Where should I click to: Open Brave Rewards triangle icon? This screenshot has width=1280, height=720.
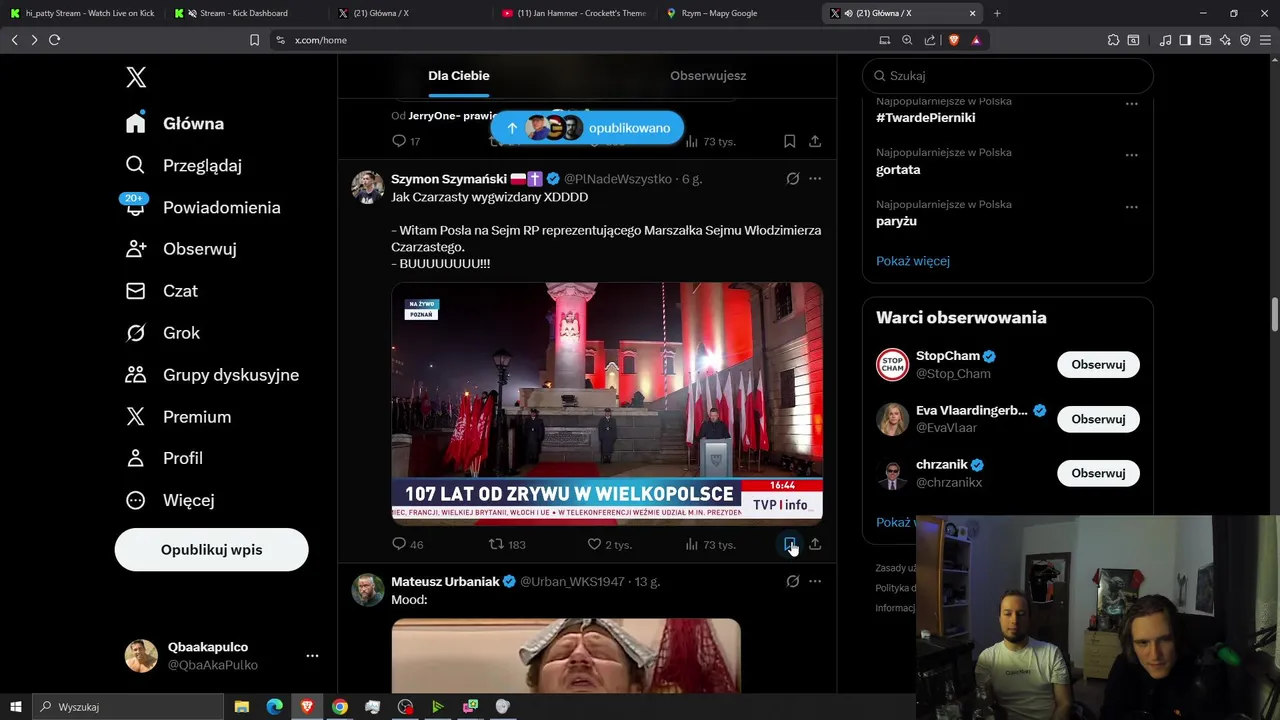pyautogui.click(x=975, y=40)
